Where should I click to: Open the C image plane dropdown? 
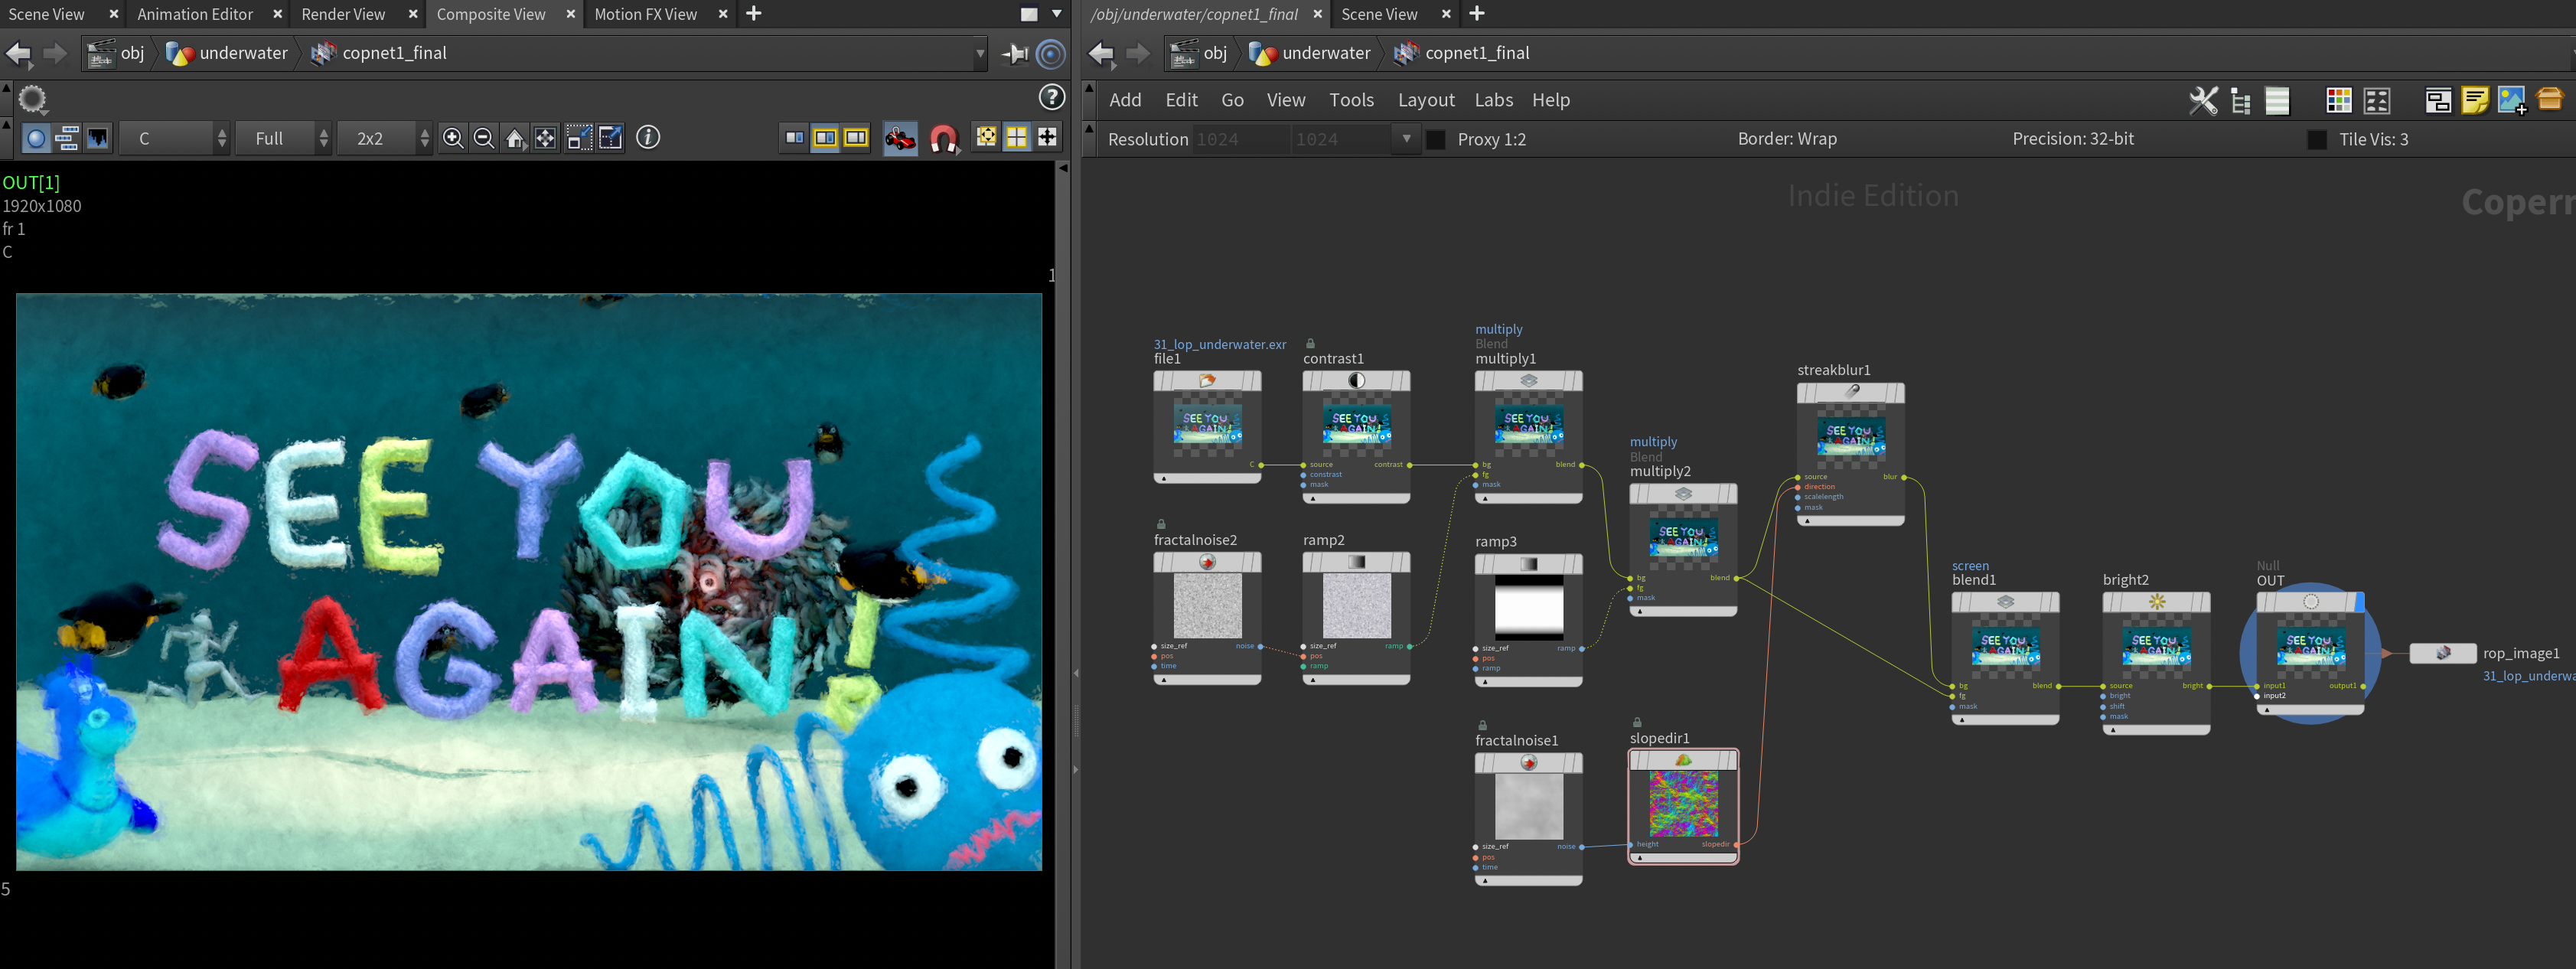pos(175,138)
